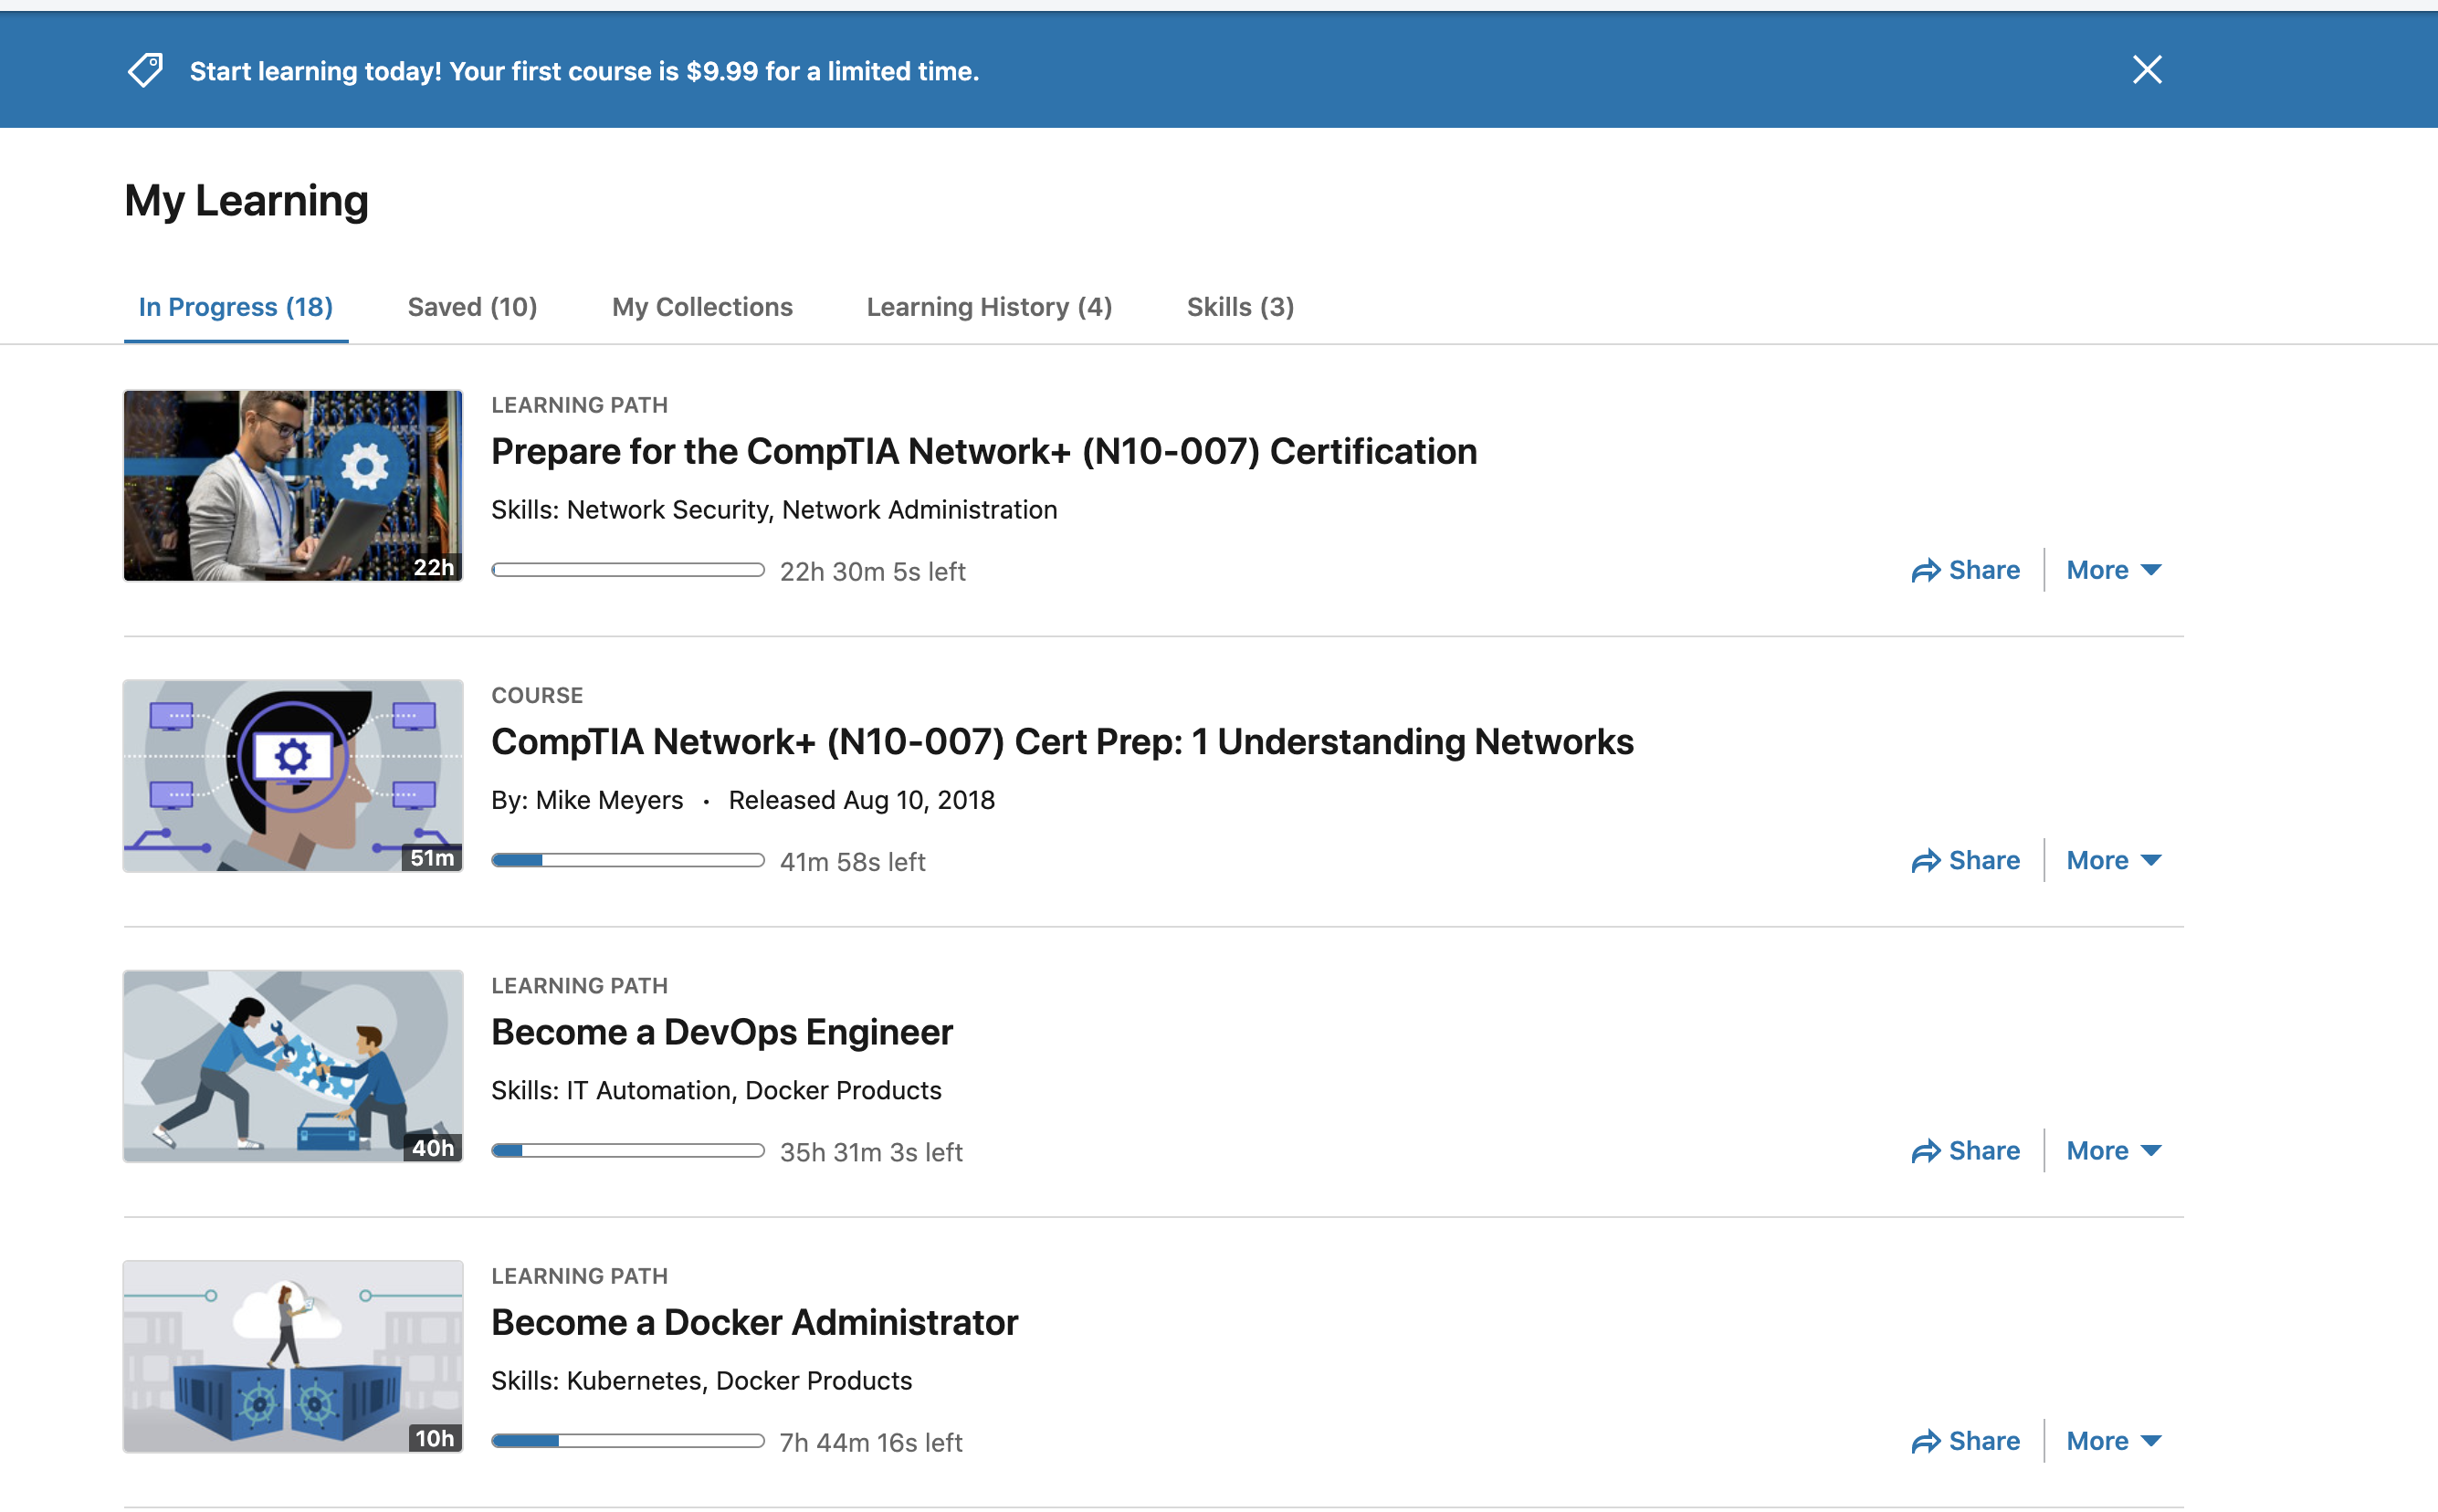Expand More for the Understanding Networks course

click(x=2113, y=860)
